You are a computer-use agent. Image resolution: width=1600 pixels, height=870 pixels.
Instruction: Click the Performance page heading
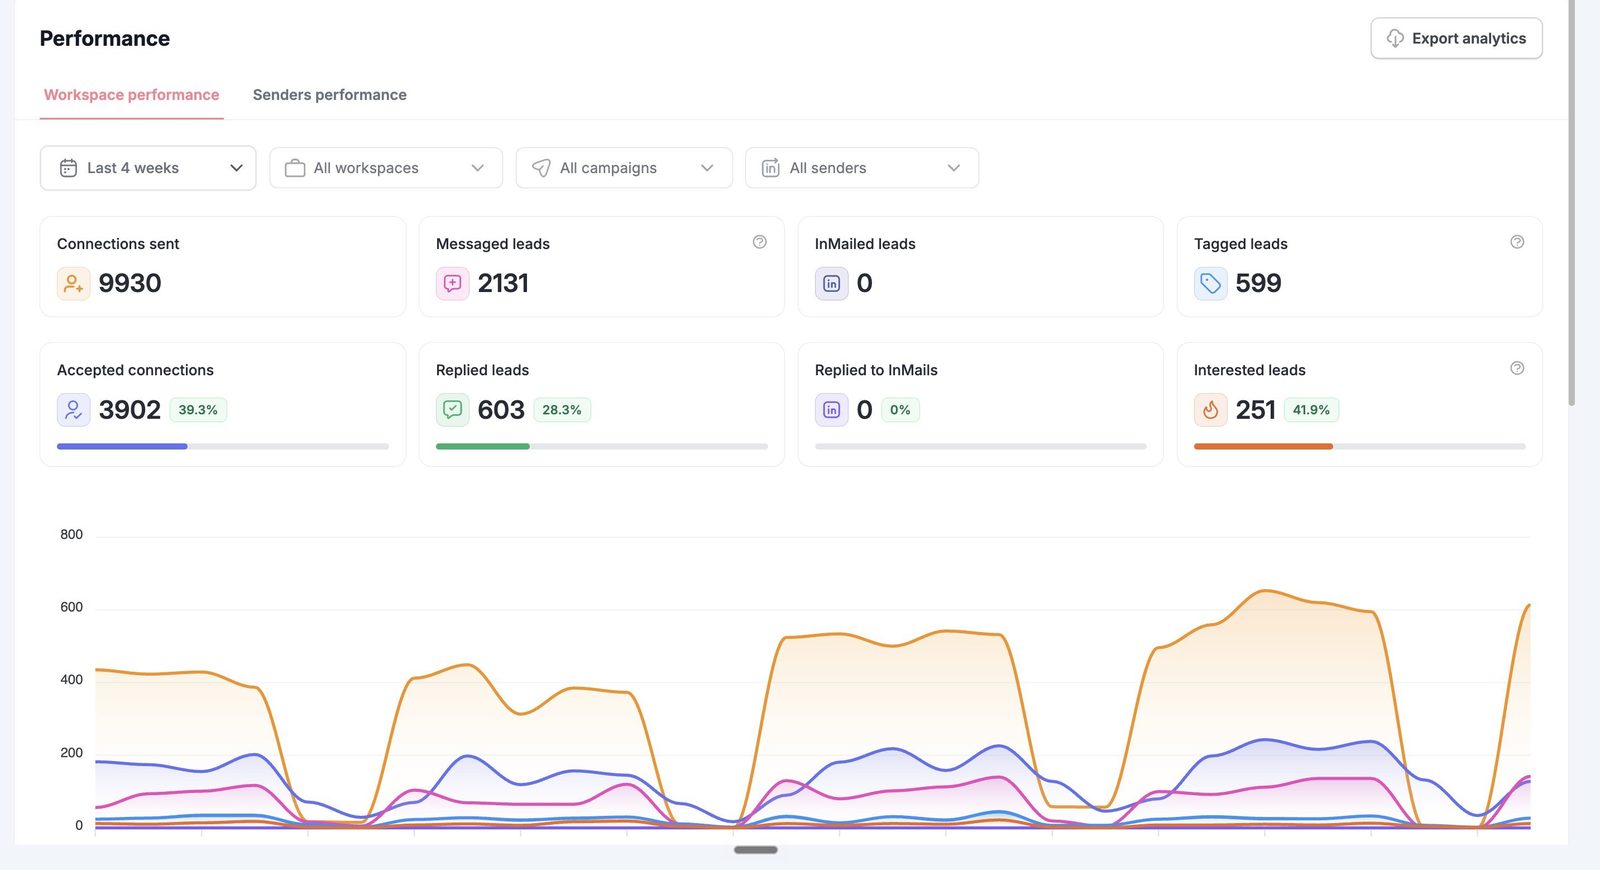105,39
